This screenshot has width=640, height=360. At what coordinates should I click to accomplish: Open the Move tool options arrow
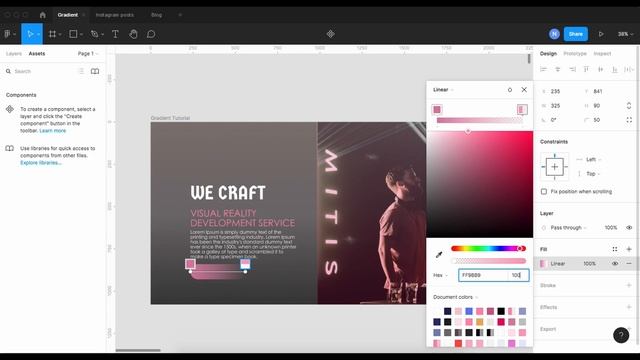tap(39, 34)
